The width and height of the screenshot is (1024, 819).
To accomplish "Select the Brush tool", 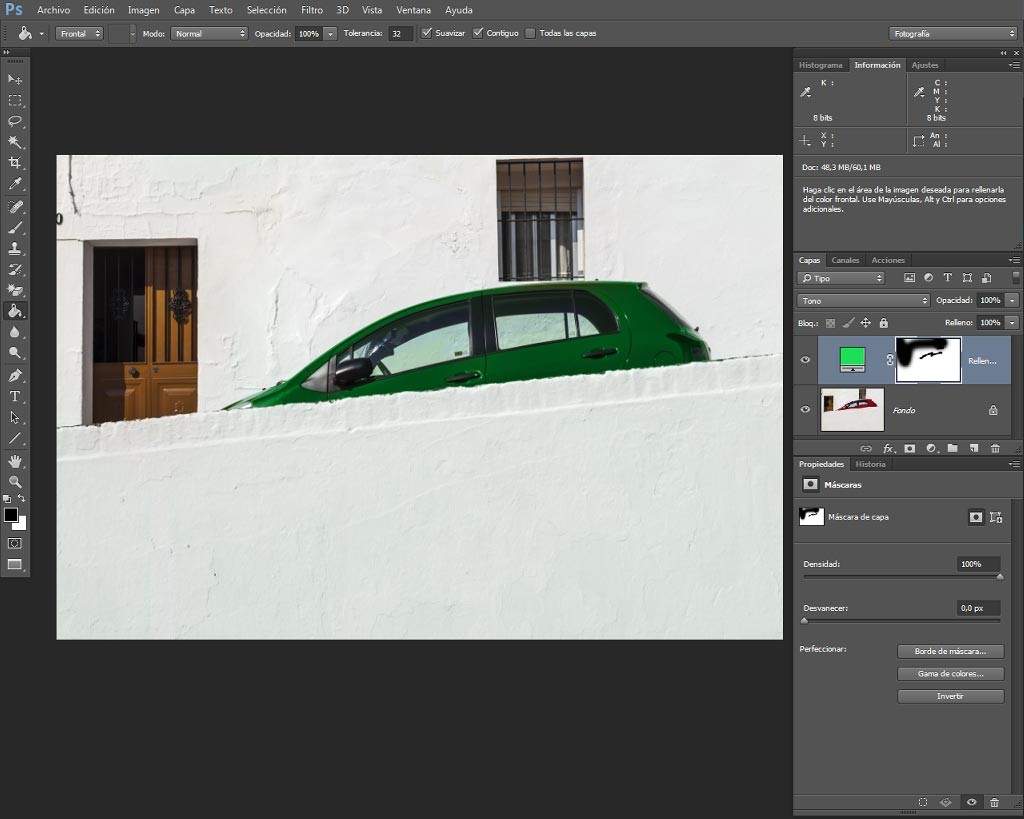I will coord(14,227).
